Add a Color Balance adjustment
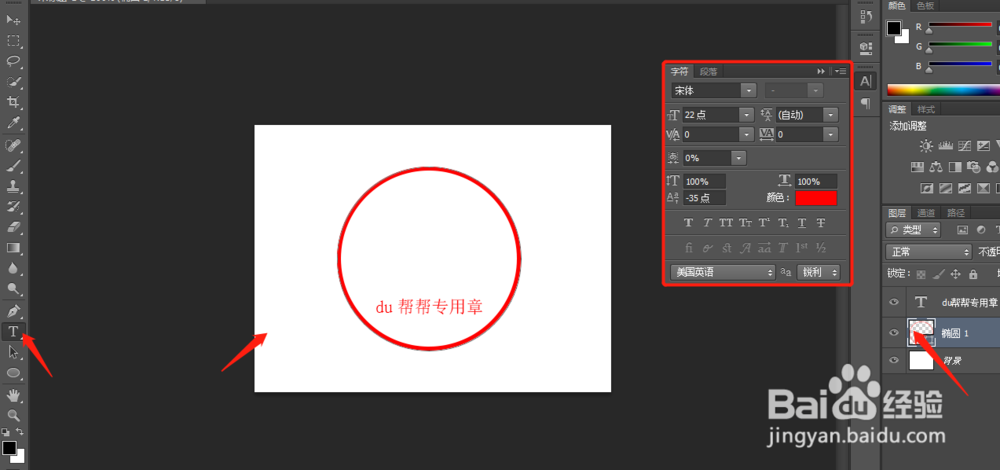Viewport: 1000px width, 470px height. (936, 167)
